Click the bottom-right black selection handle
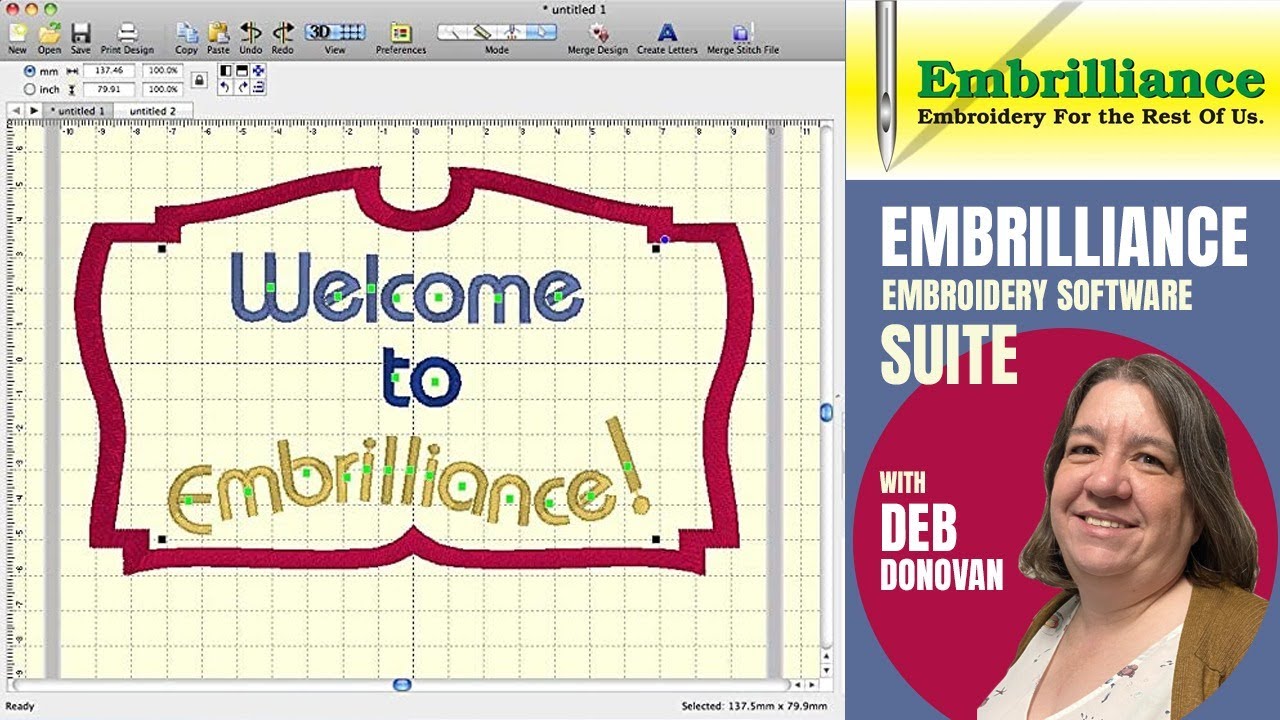The height and width of the screenshot is (720, 1280). pos(656,540)
